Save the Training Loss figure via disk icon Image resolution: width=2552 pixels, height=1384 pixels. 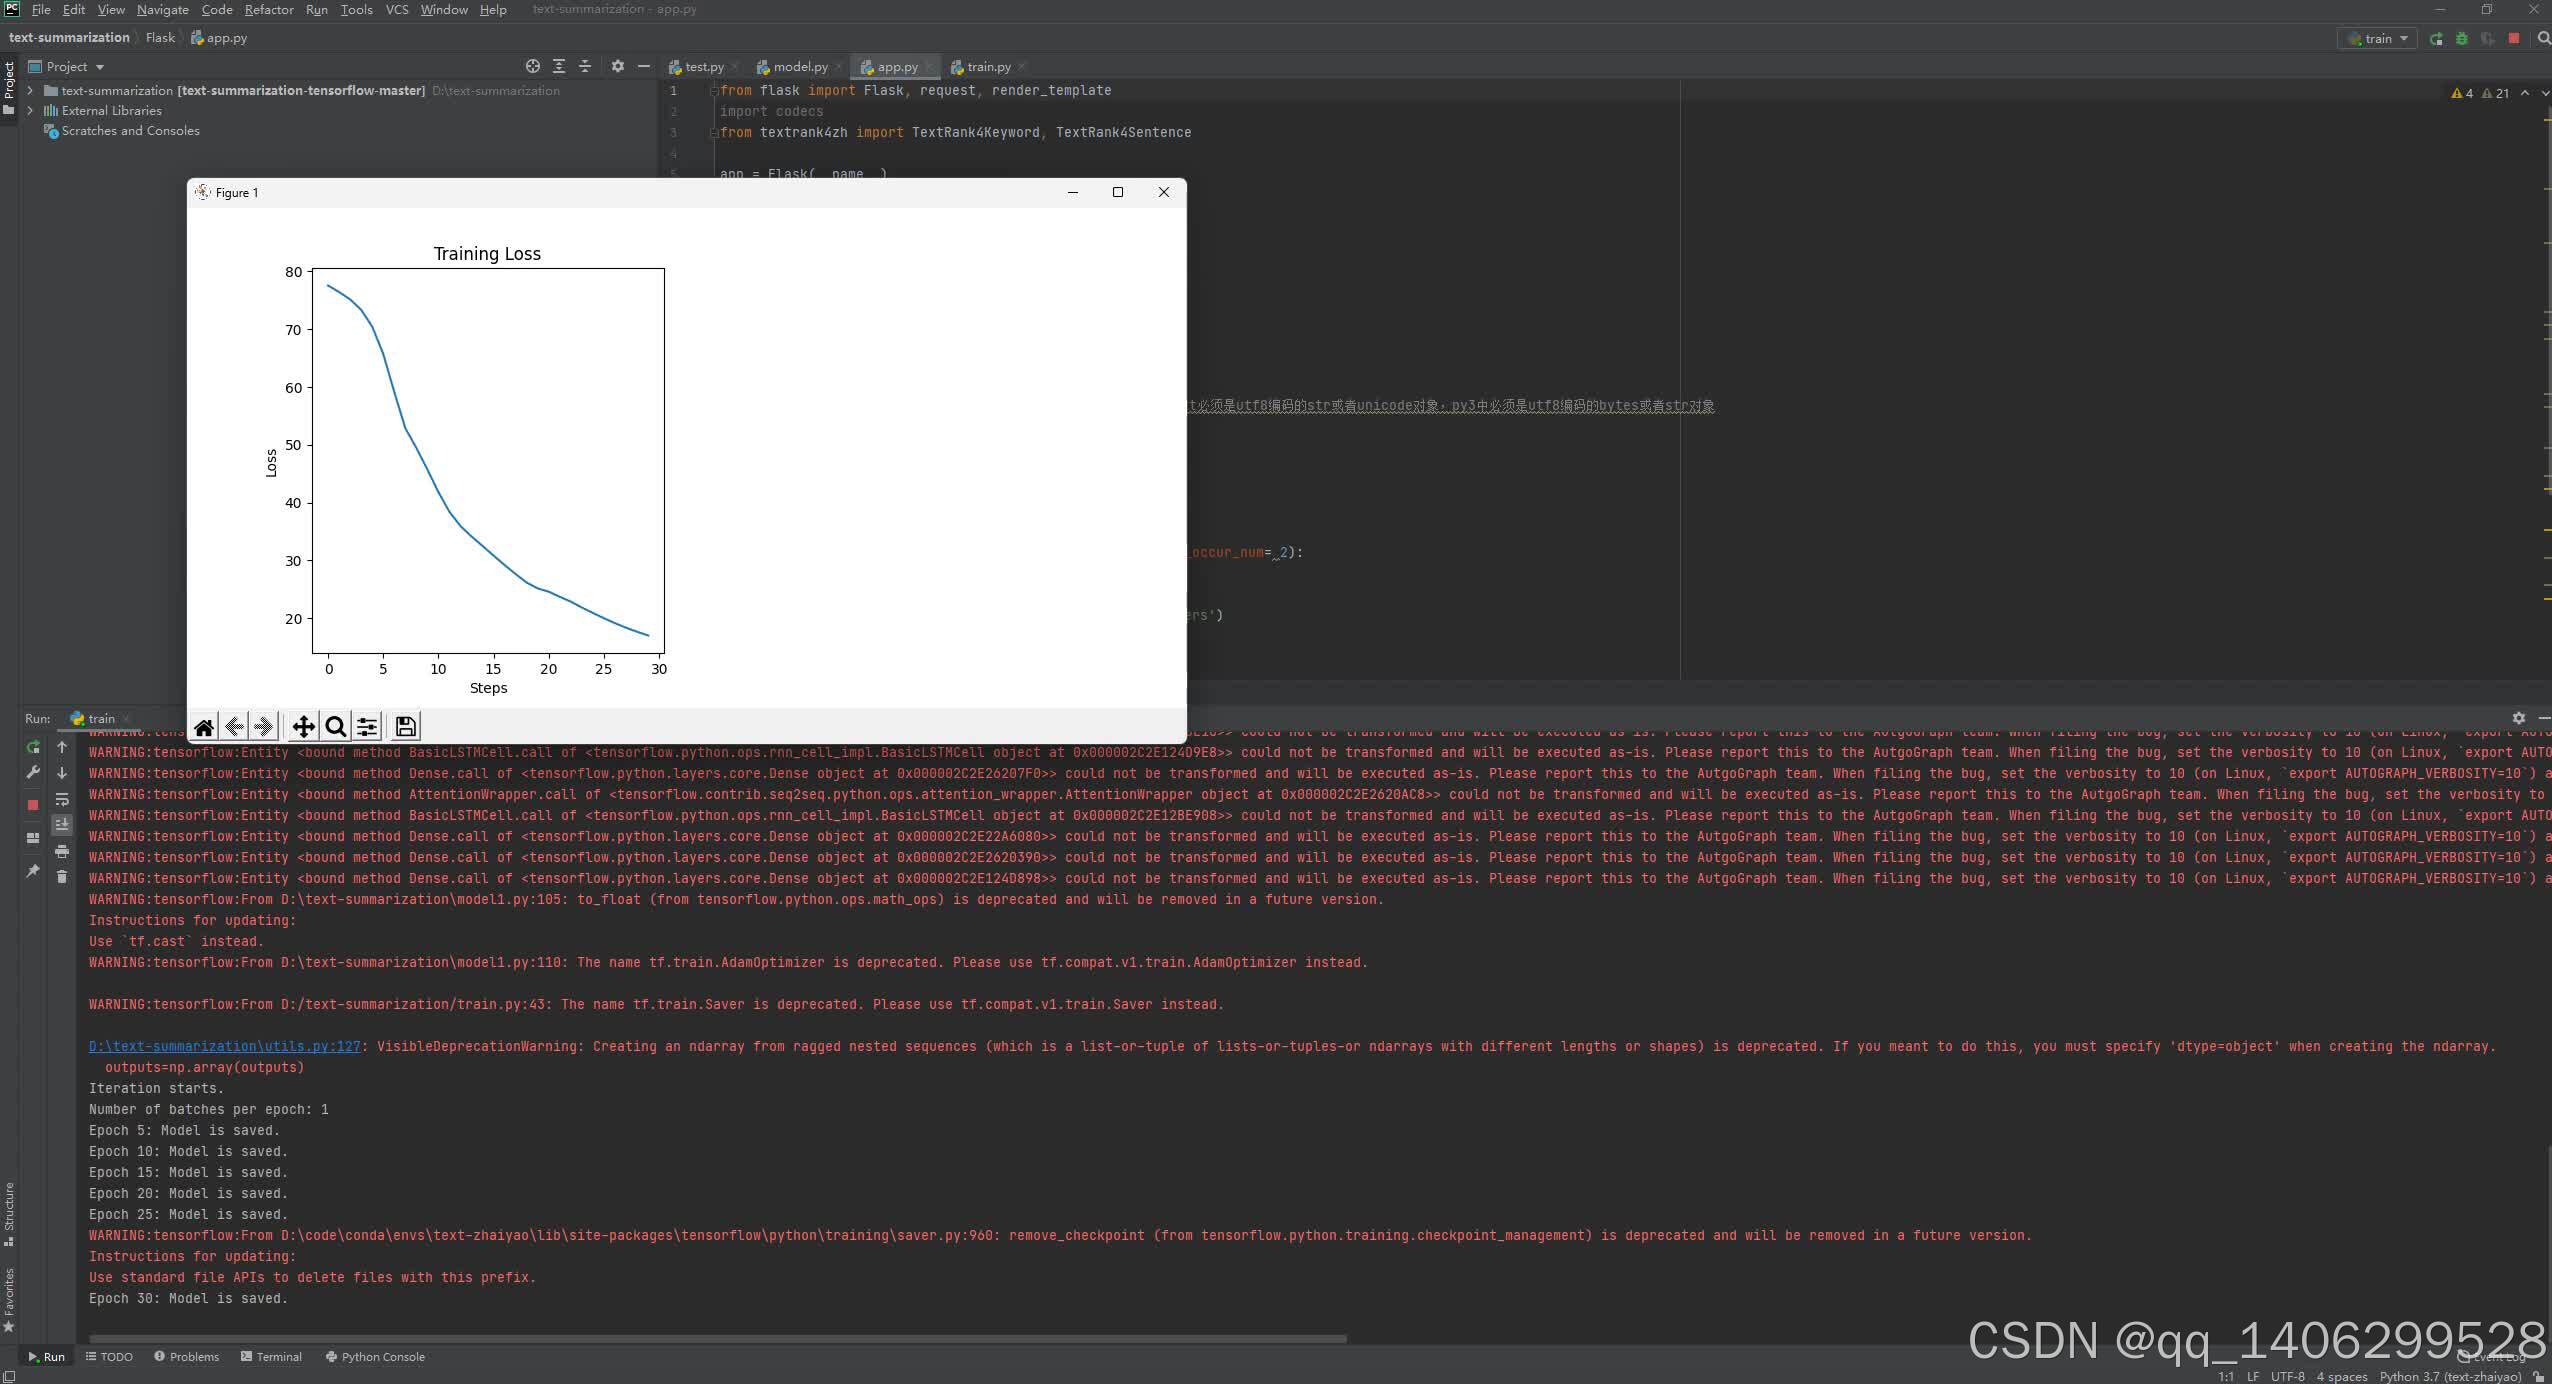(x=405, y=727)
